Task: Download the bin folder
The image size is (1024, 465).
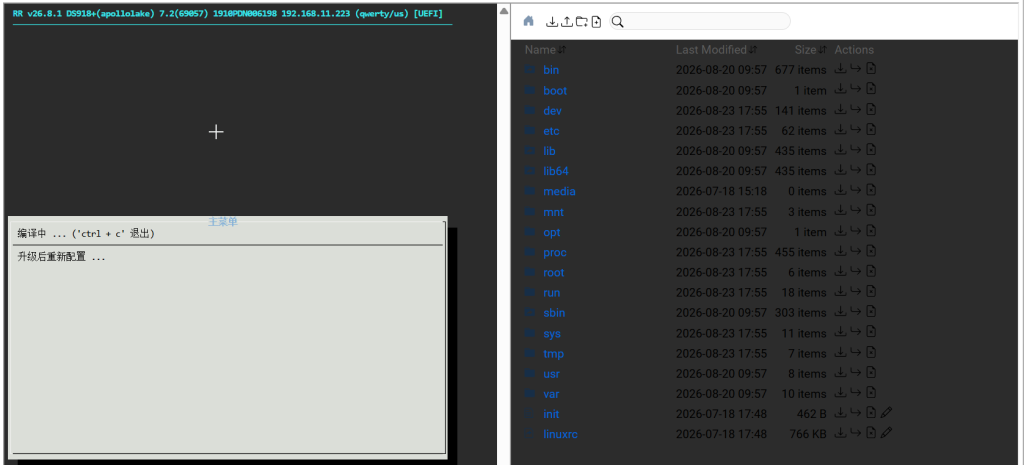Action: pos(841,69)
